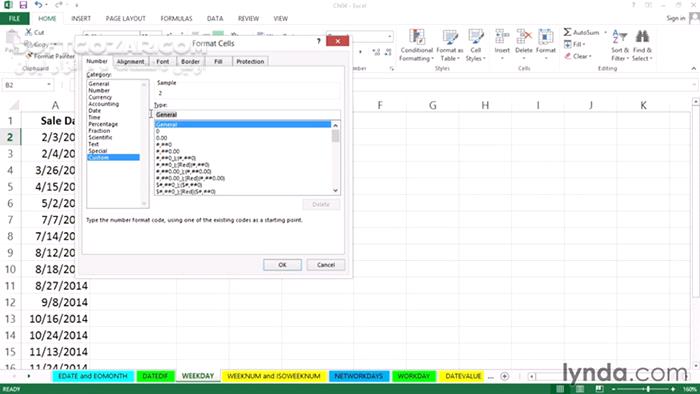
Task: Open NETWORKDAYS sheet tab
Action: (x=359, y=376)
